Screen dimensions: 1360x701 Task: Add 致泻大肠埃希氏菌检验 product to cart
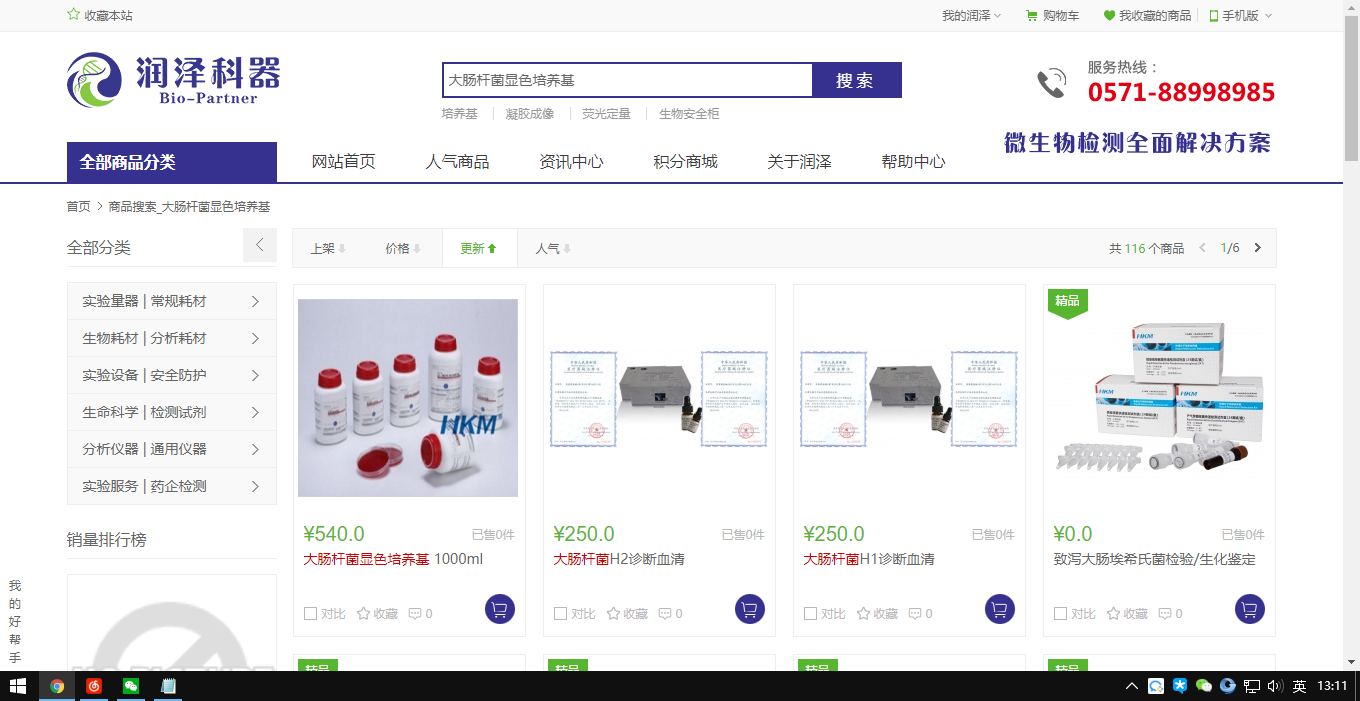(x=1250, y=608)
